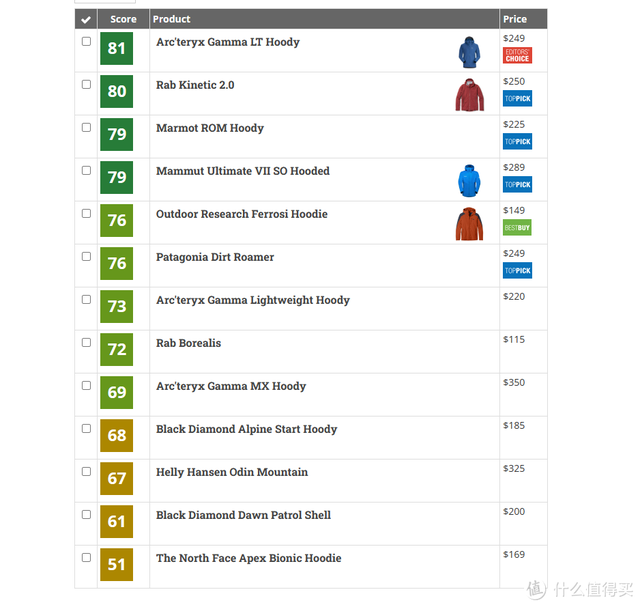Open the Outdoor Research Ferrosi Hoodie link

(x=242, y=214)
